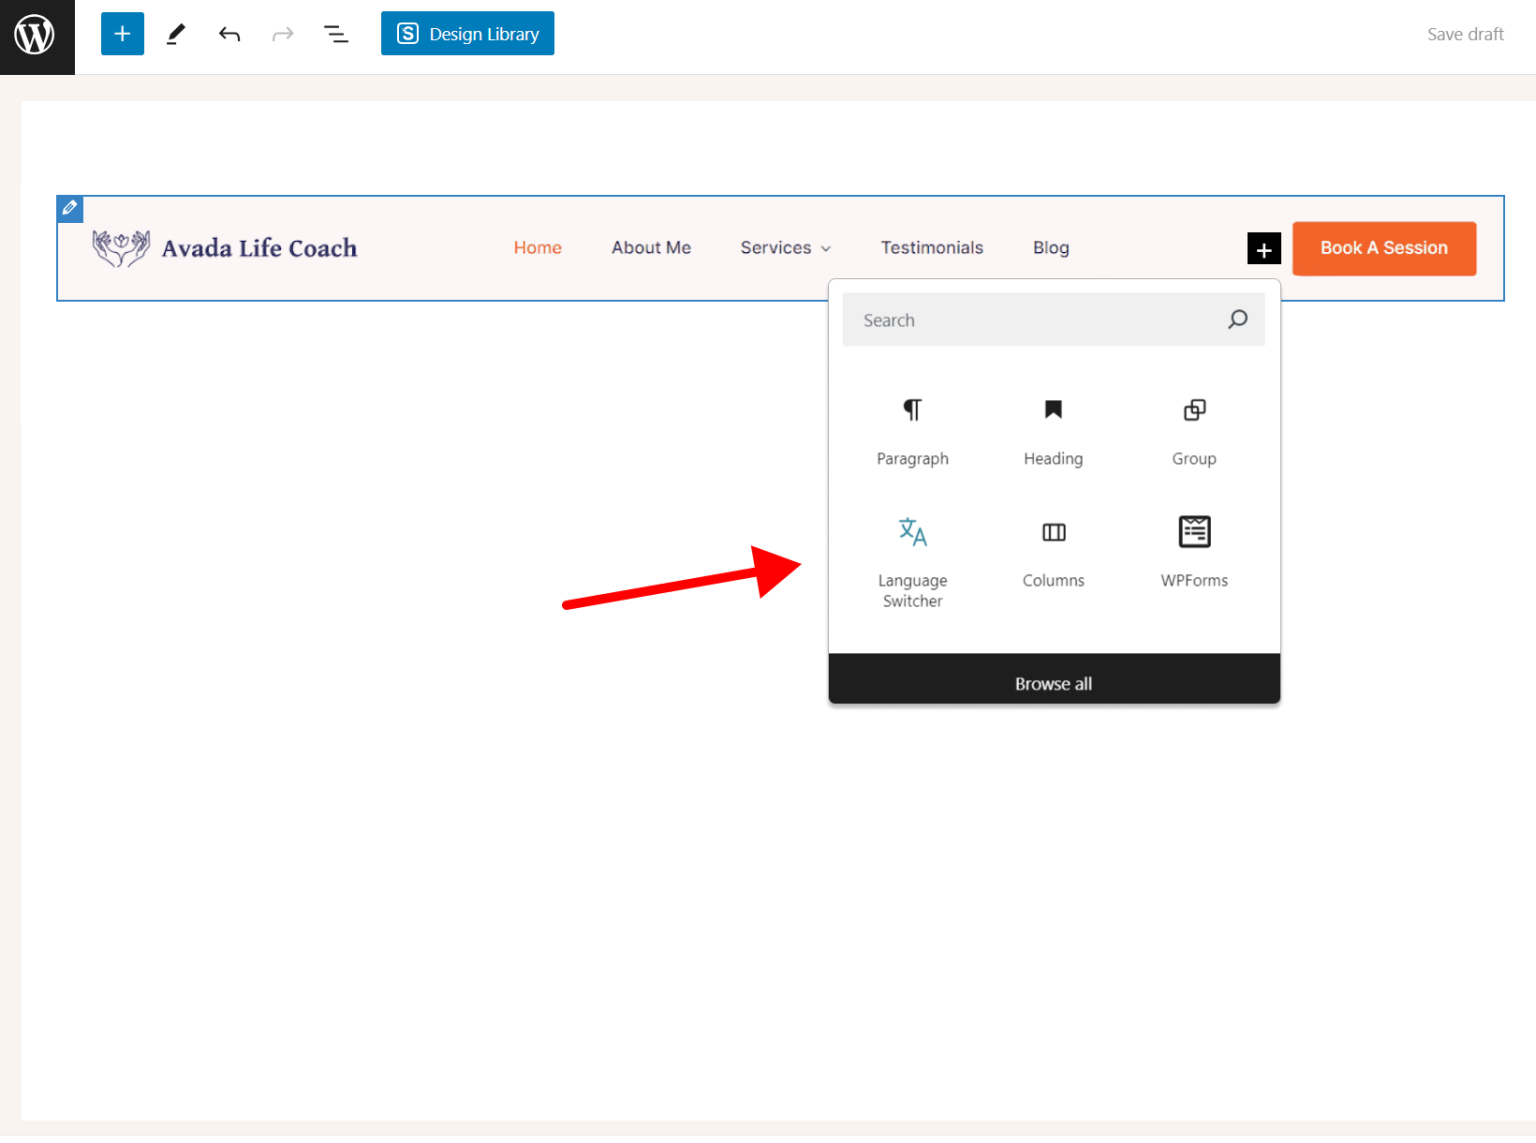Viewport: 1536px width, 1143px height.
Task: Click the redo arrow
Action: pyautogui.click(x=283, y=33)
